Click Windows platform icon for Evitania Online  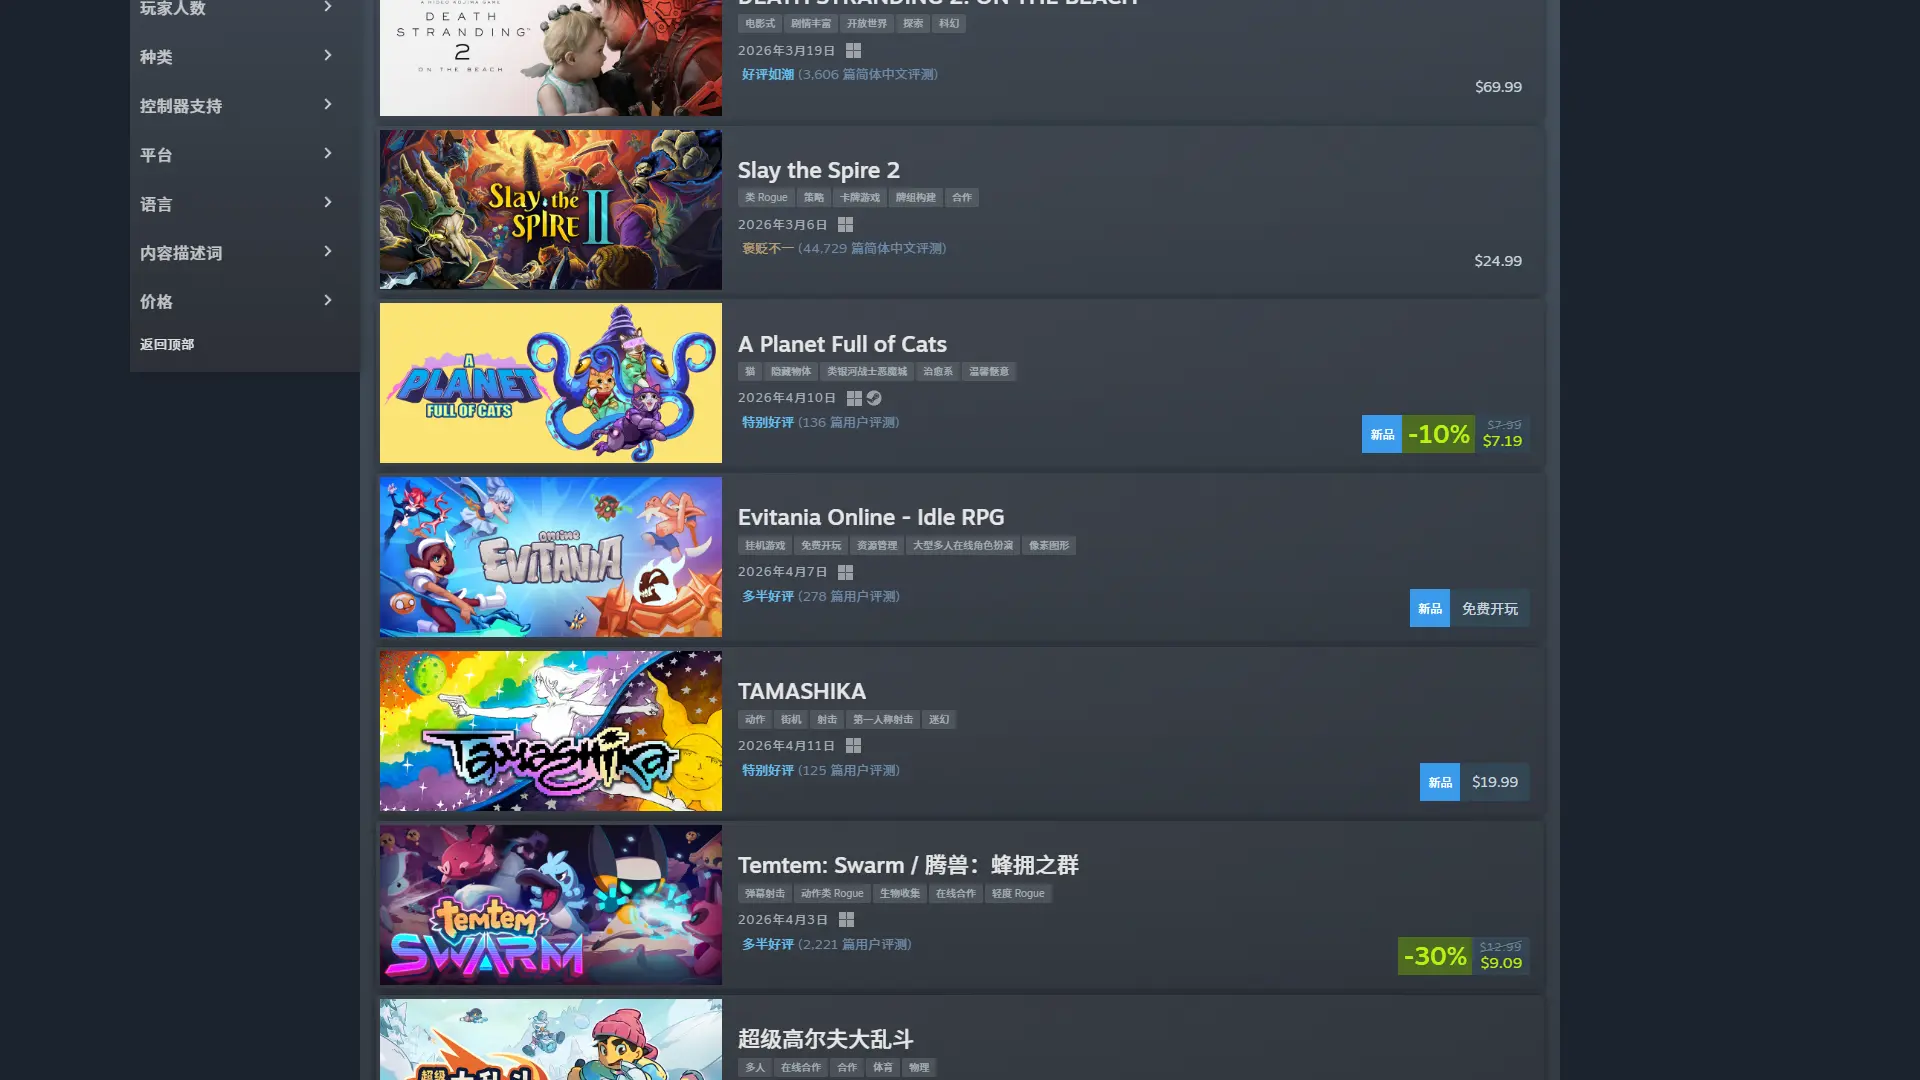845,572
